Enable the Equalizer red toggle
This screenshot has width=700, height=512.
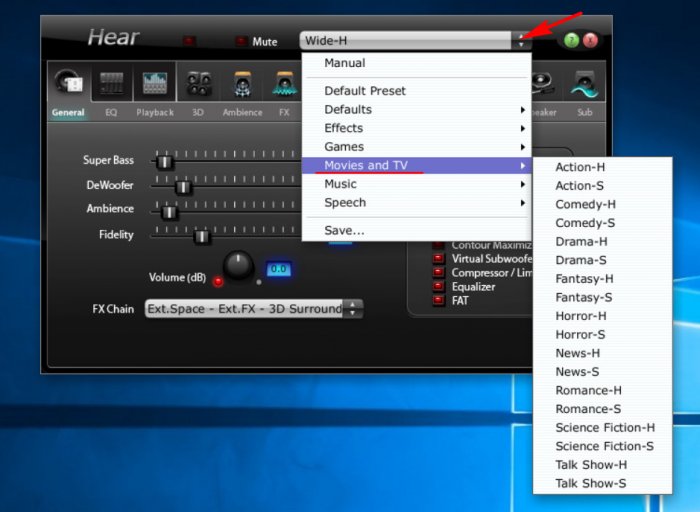click(438, 286)
